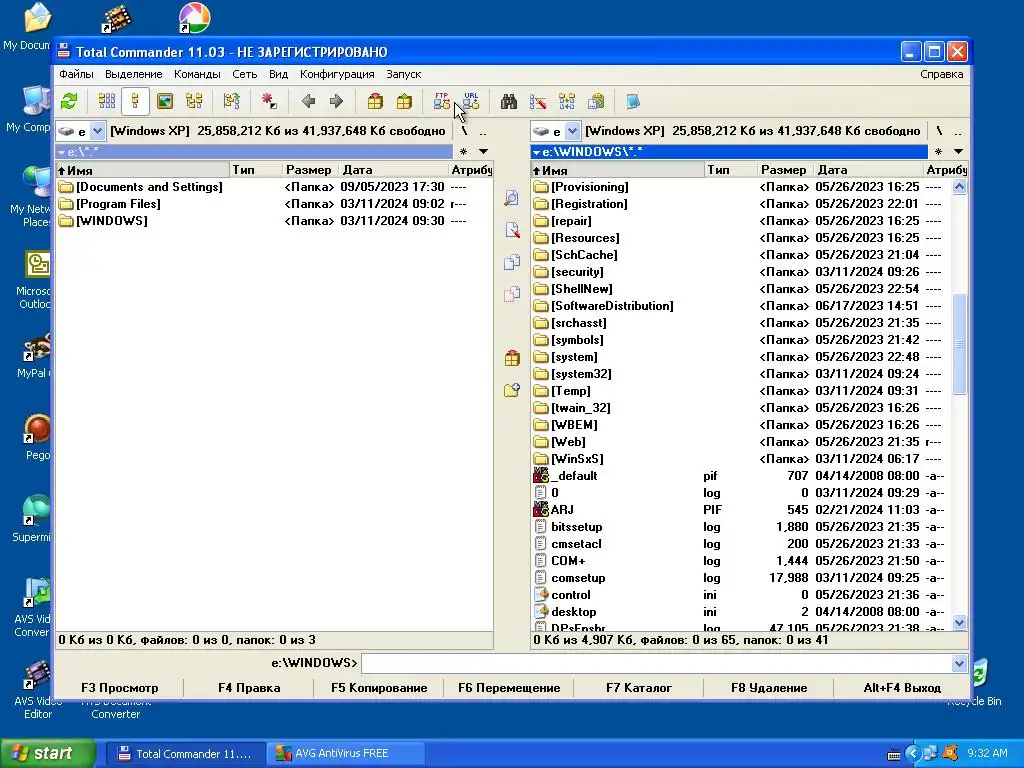Click the F8 Удаление button
This screenshot has width=1024, height=768.
pos(769,688)
